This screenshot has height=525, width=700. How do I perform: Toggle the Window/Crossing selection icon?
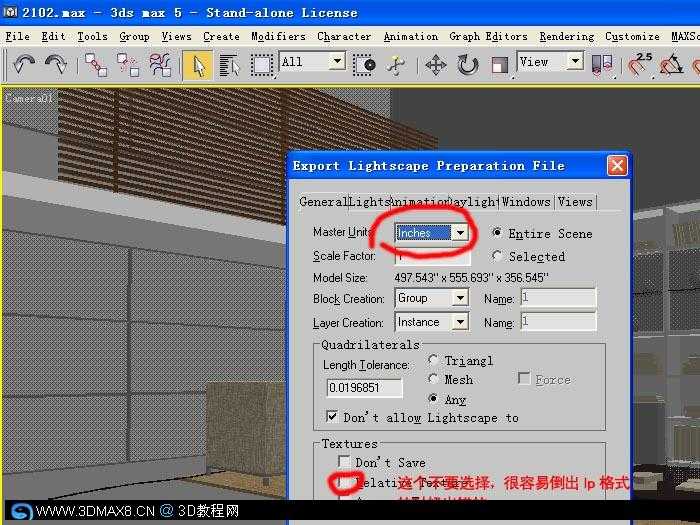click(x=364, y=65)
